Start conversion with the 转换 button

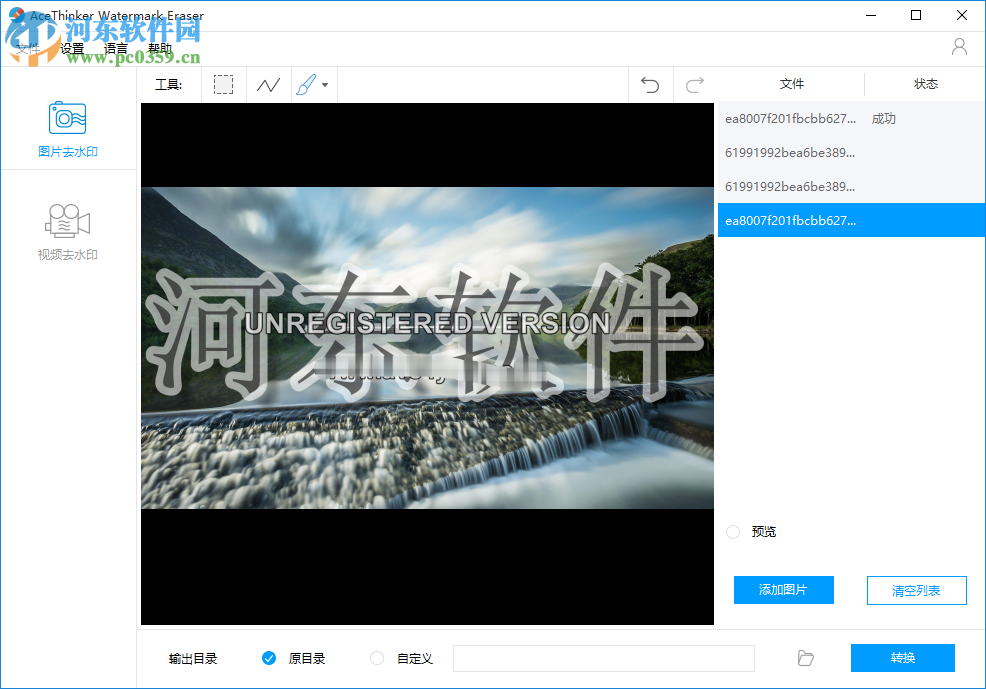click(902, 658)
